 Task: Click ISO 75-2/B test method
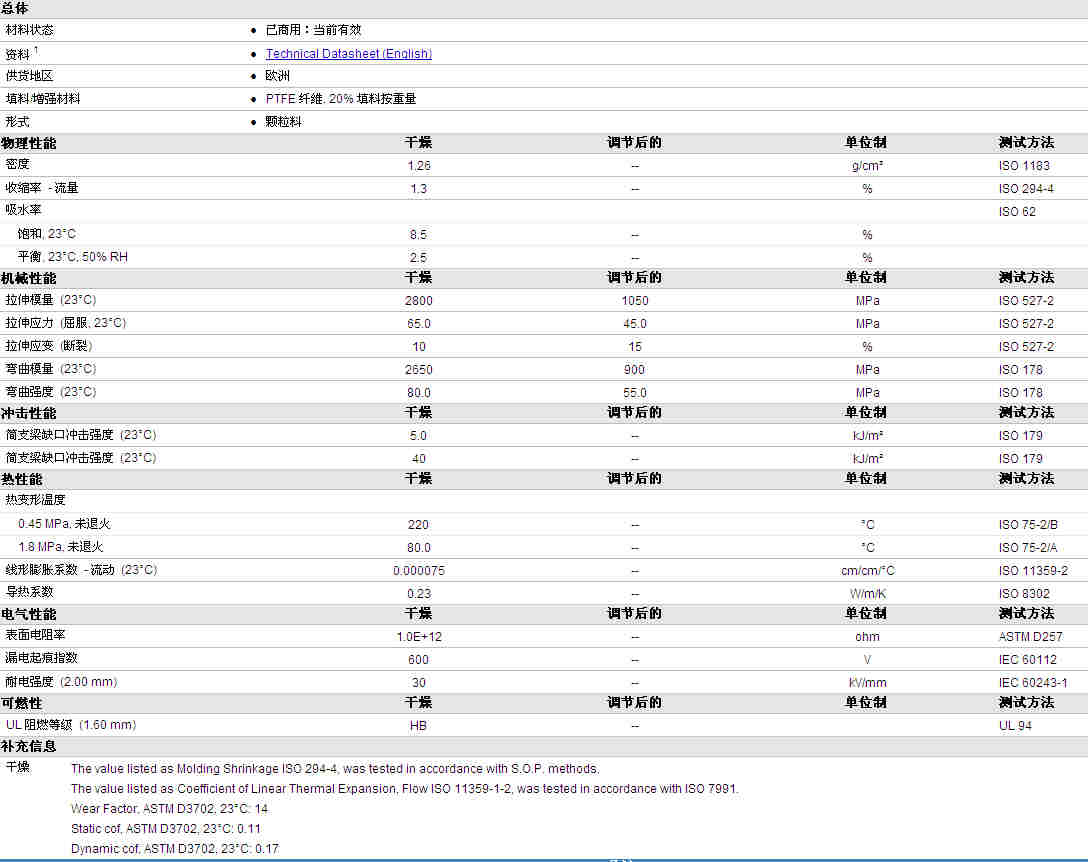point(1028,525)
